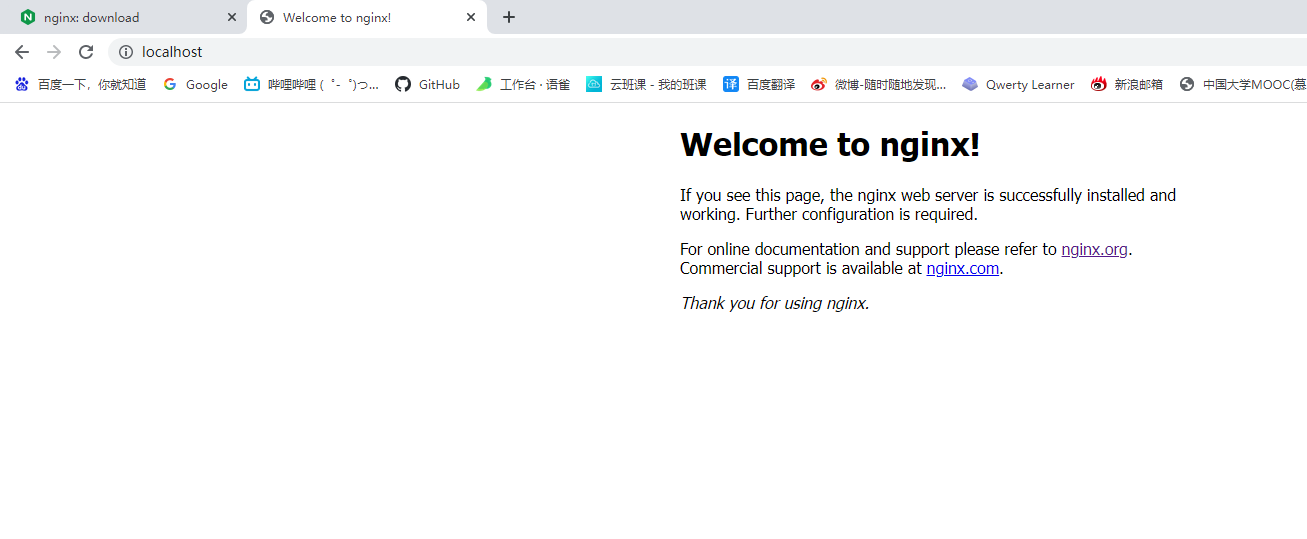Follow the nginx.org link
The height and width of the screenshot is (539, 1307).
pyautogui.click(x=1094, y=249)
